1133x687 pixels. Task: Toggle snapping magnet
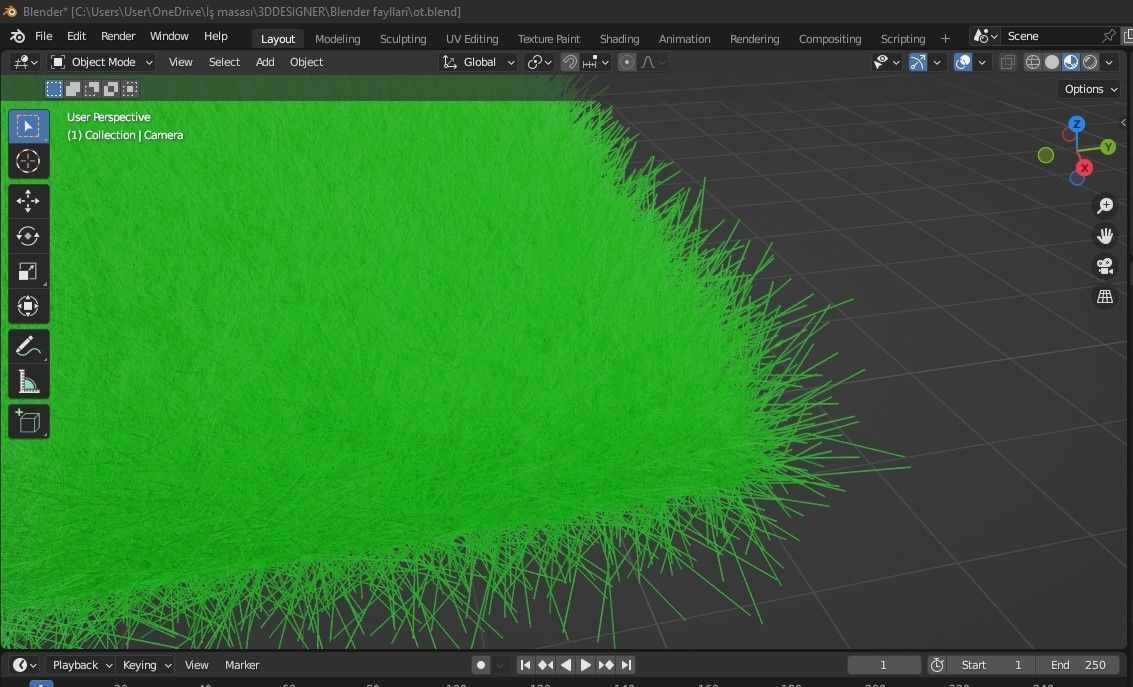click(569, 62)
